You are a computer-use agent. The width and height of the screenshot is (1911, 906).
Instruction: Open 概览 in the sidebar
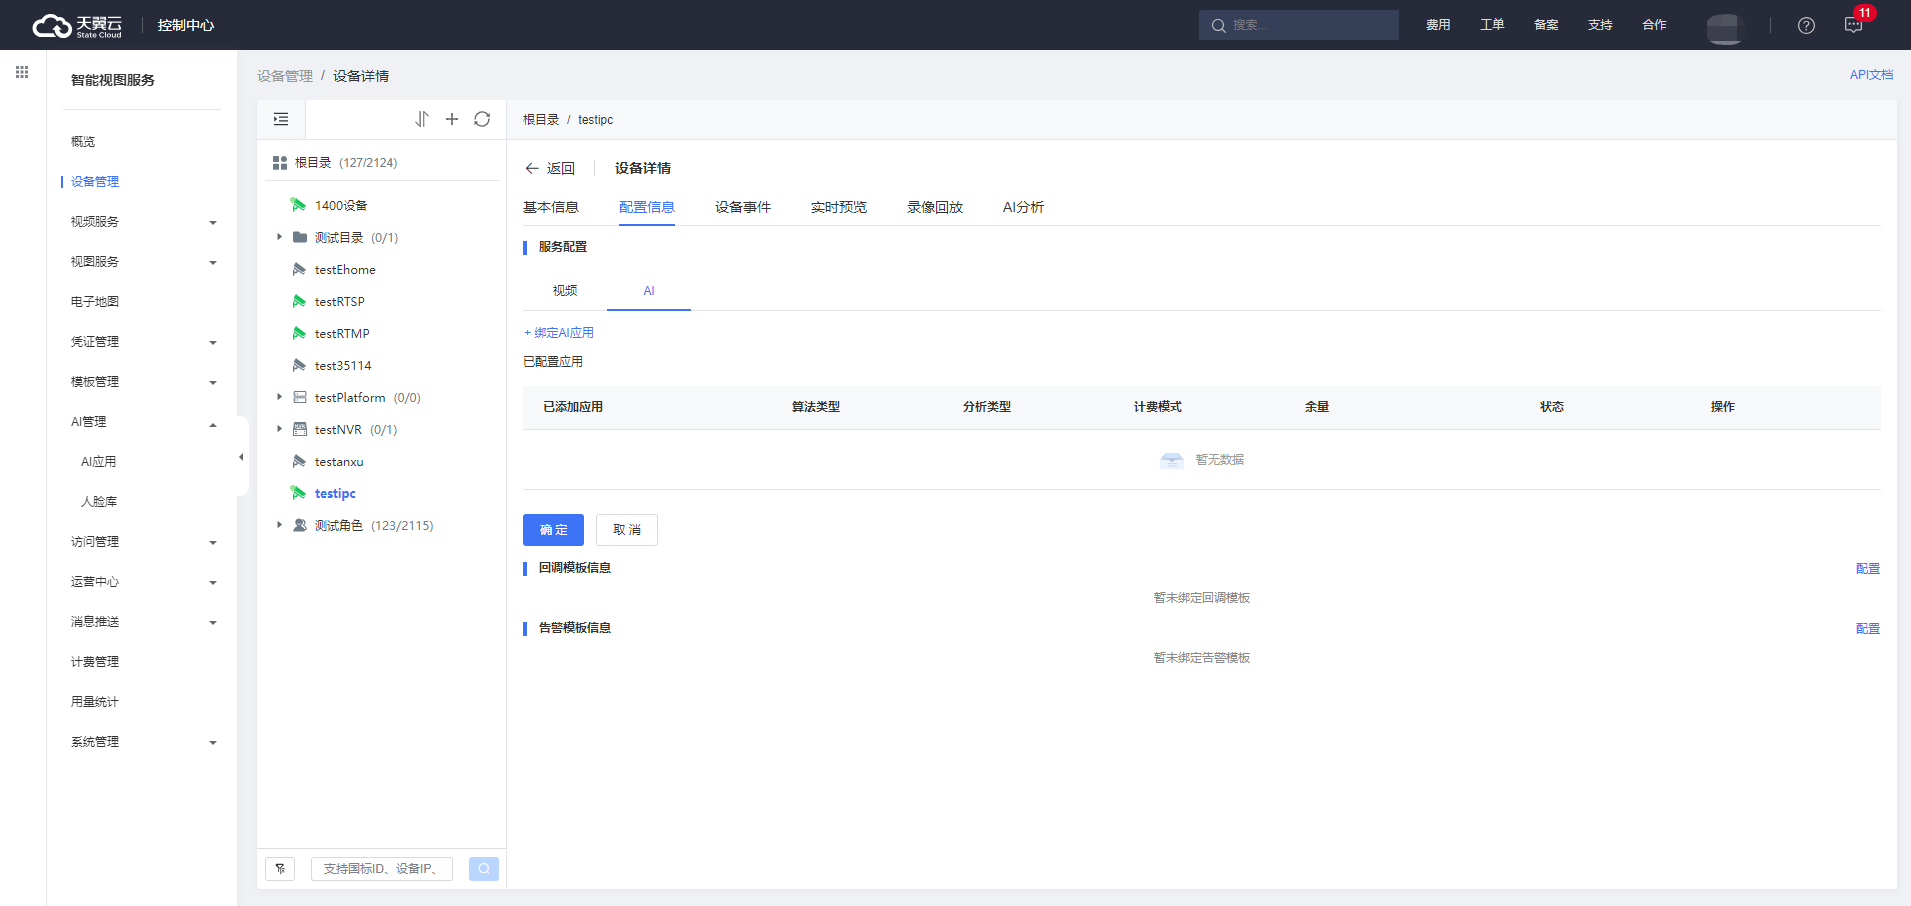click(83, 142)
